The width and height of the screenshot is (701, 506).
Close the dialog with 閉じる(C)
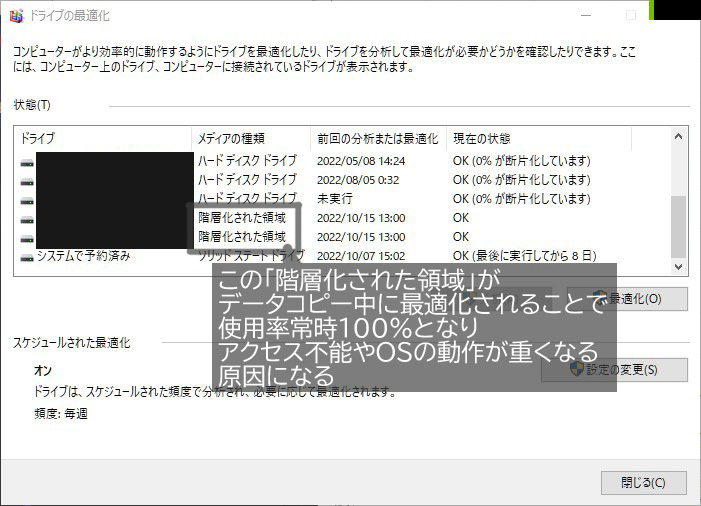pyautogui.click(x=643, y=483)
